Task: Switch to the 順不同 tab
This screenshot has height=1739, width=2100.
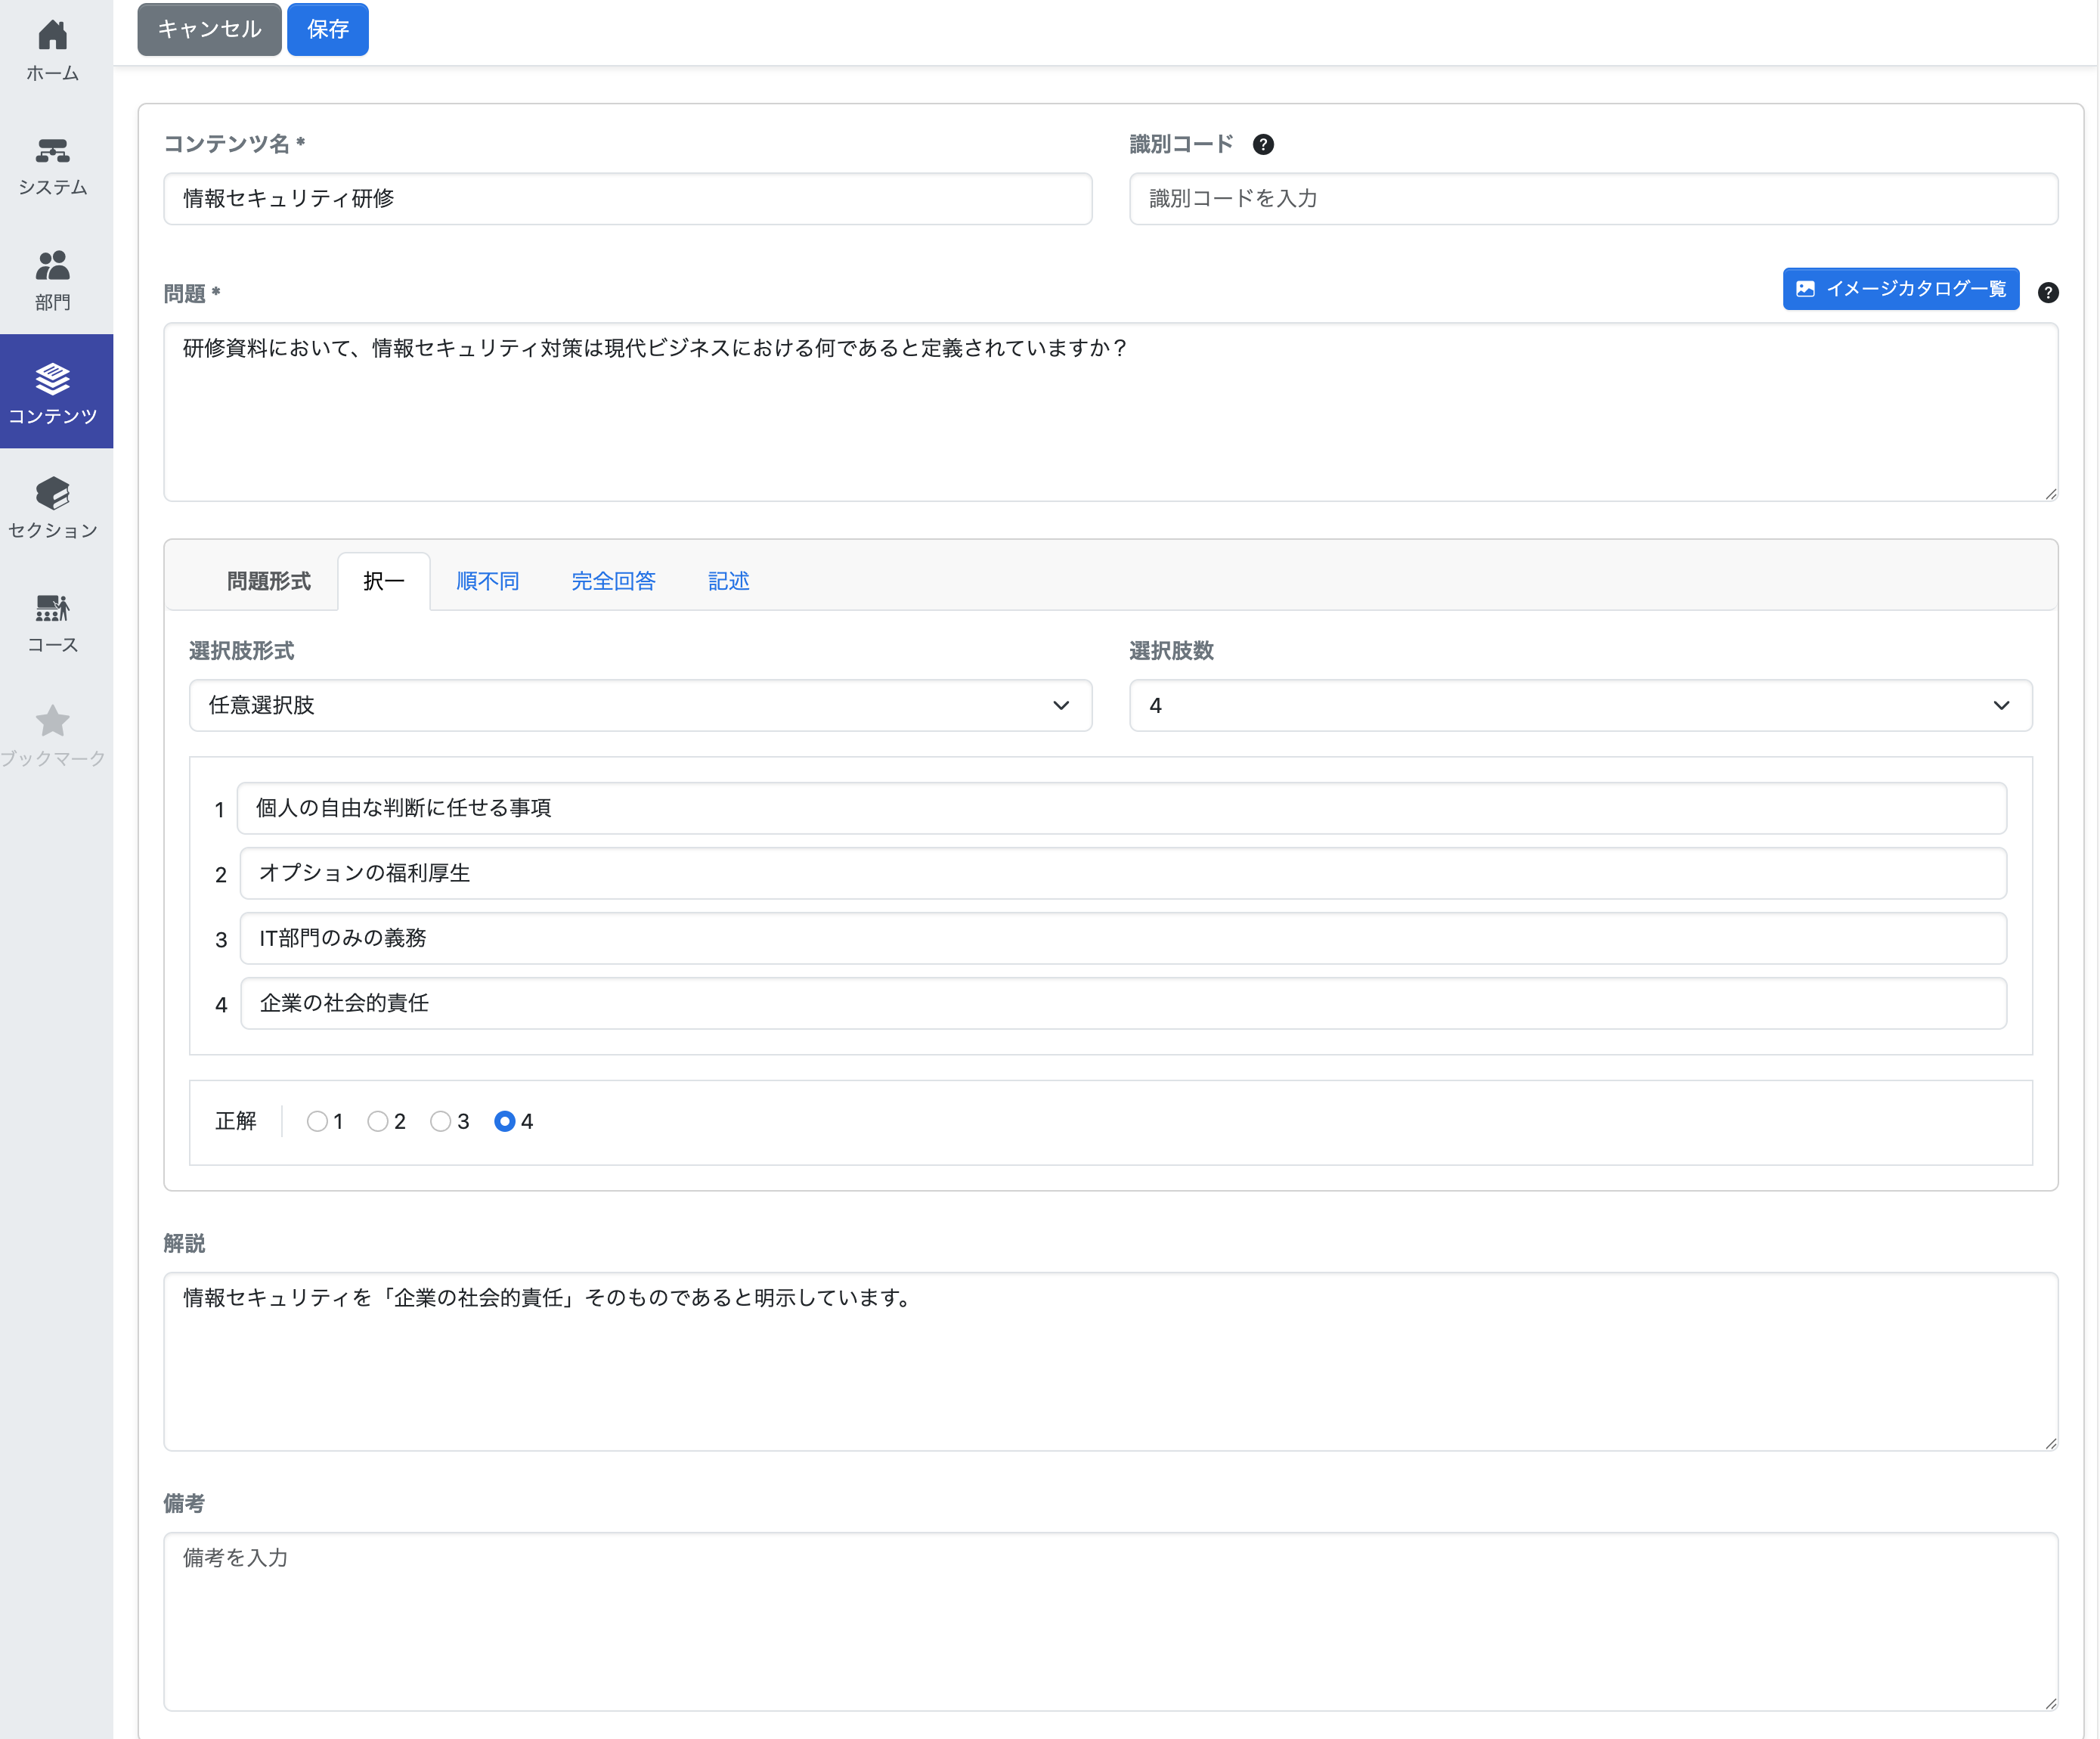Action: click(487, 581)
